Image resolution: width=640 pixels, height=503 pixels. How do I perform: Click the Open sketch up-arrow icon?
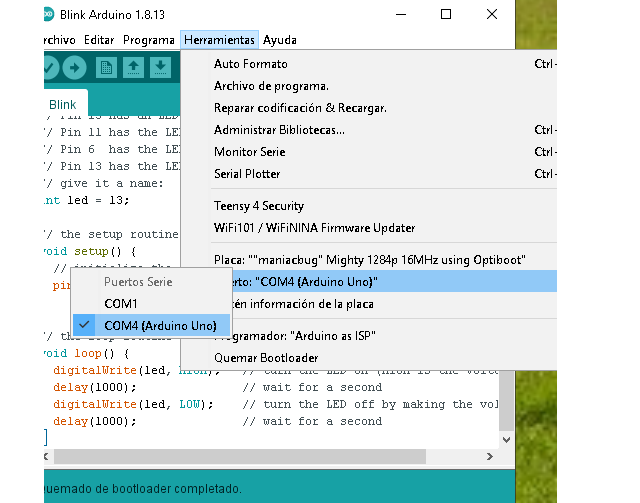coord(133,67)
